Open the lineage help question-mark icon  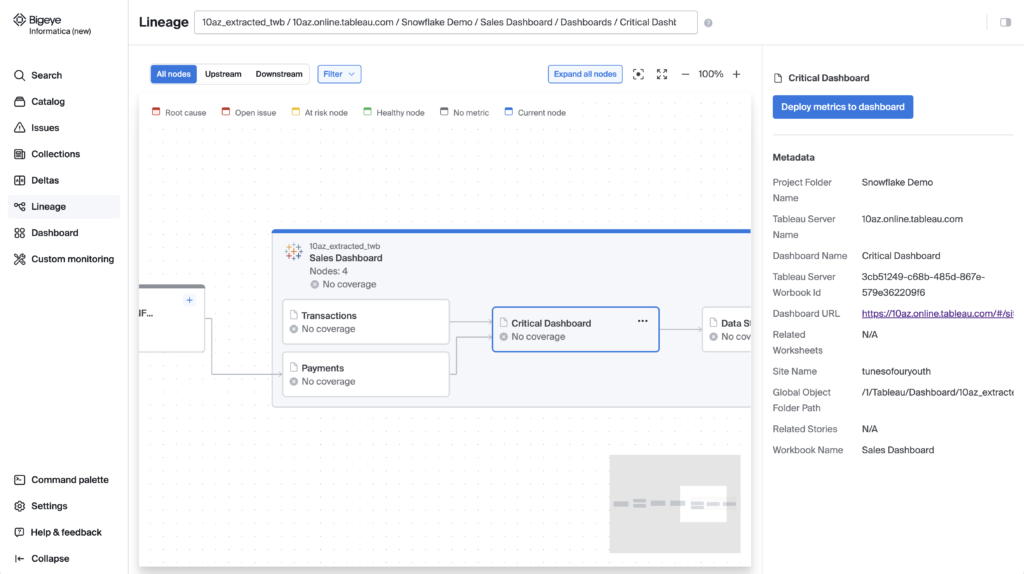pyautogui.click(x=708, y=23)
